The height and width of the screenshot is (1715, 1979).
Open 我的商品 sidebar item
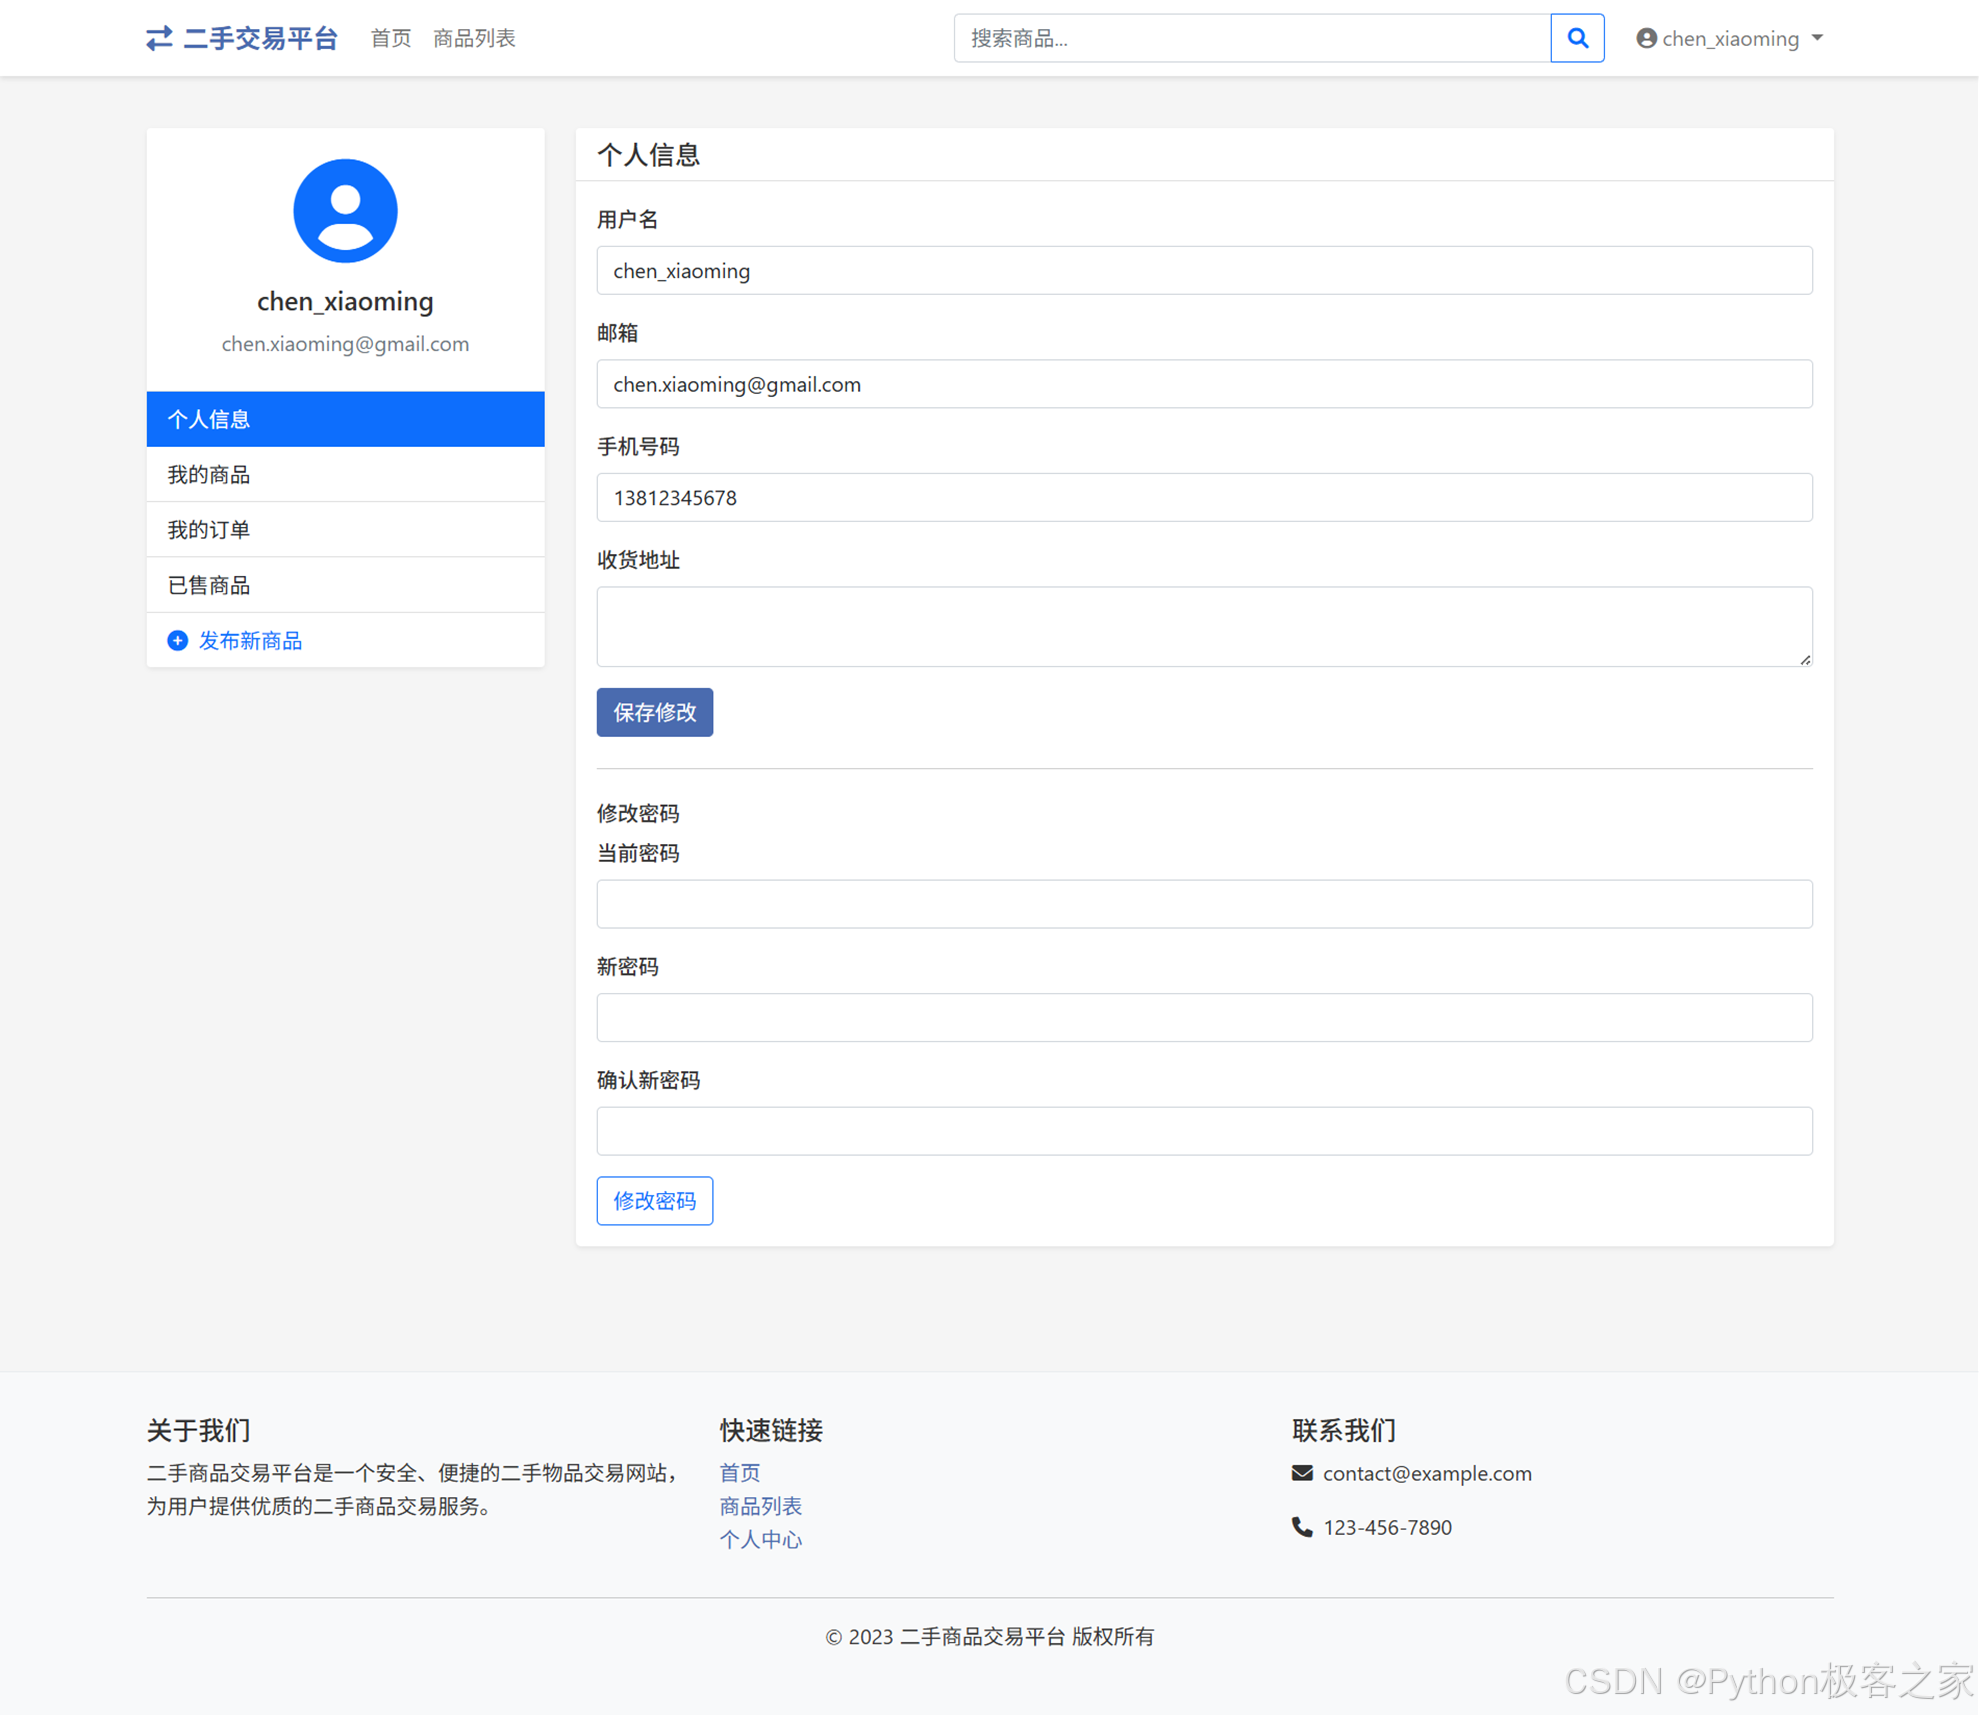pos(345,474)
